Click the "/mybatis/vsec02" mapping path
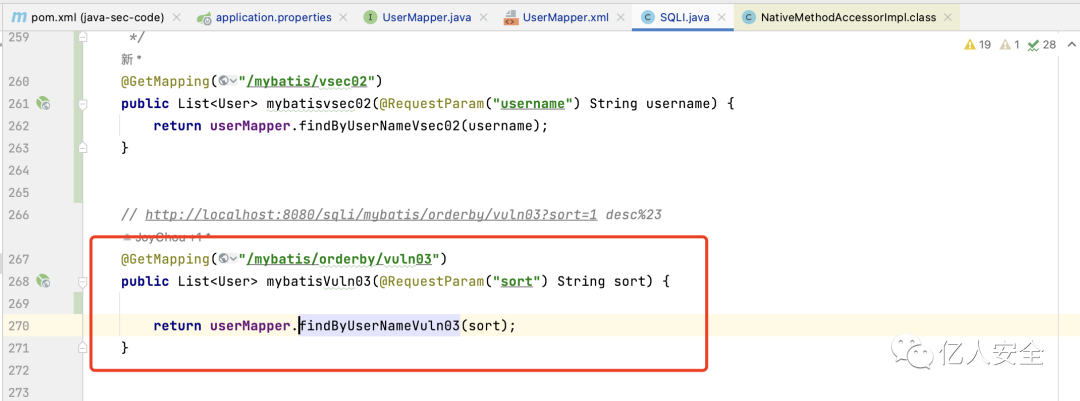Viewport: 1080px width, 401px height. [306, 82]
